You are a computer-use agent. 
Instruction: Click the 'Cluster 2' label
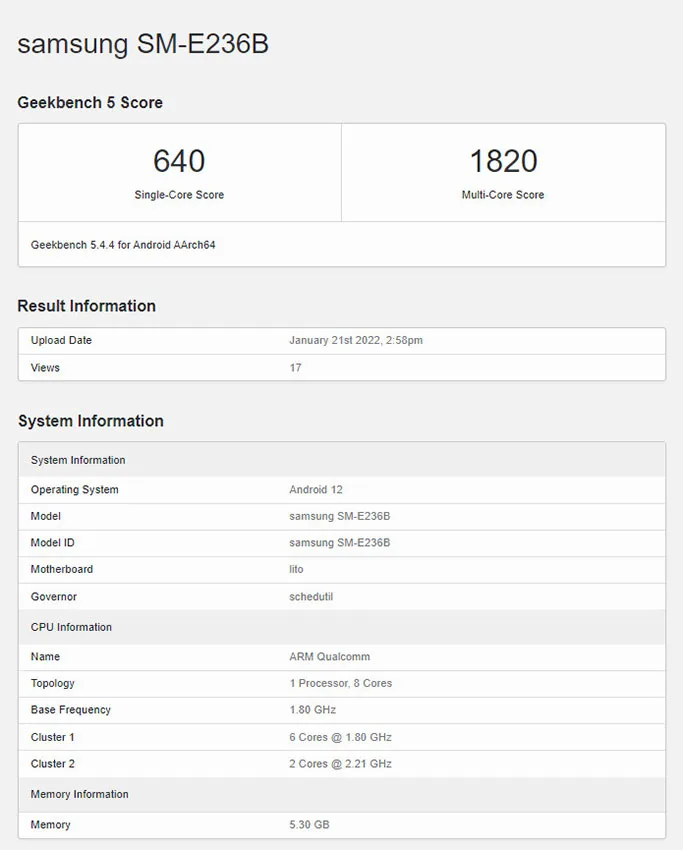coord(53,764)
